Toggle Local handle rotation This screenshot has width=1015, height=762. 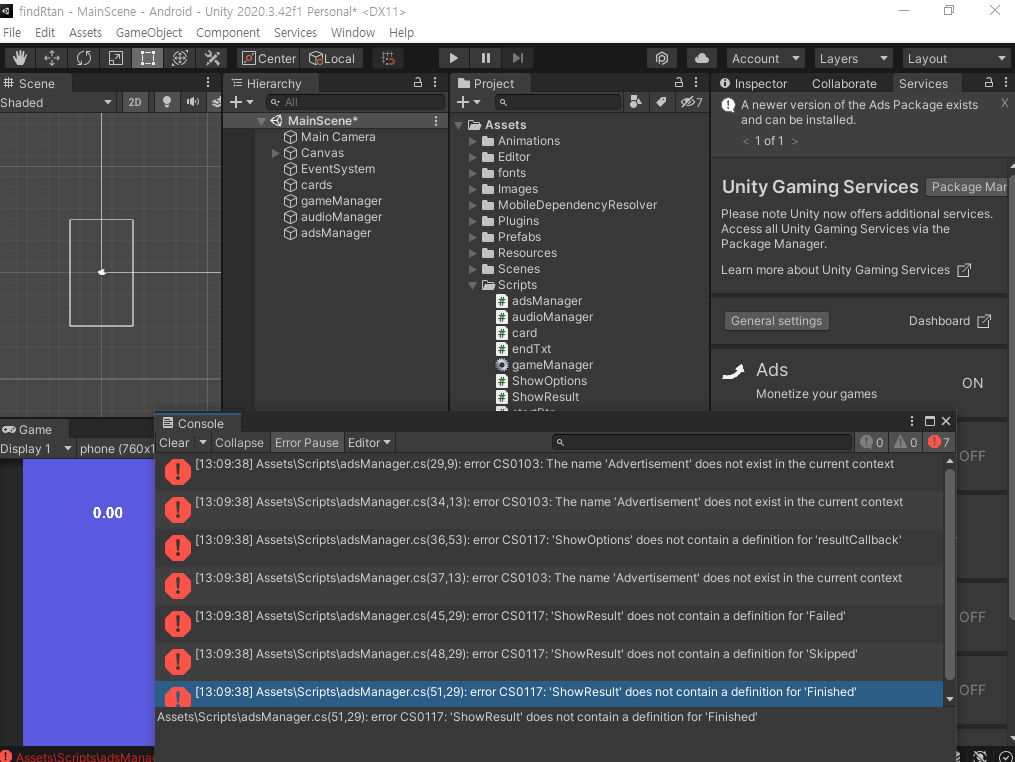pos(331,58)
